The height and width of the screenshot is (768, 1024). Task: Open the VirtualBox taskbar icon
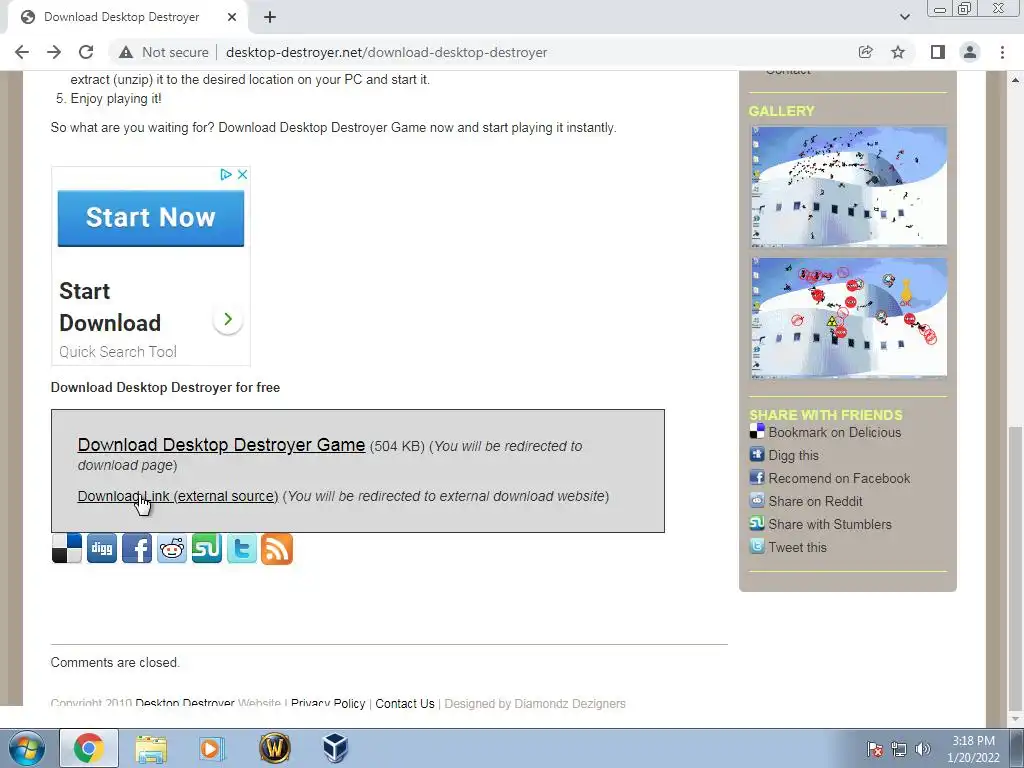(x=336, y=748)
